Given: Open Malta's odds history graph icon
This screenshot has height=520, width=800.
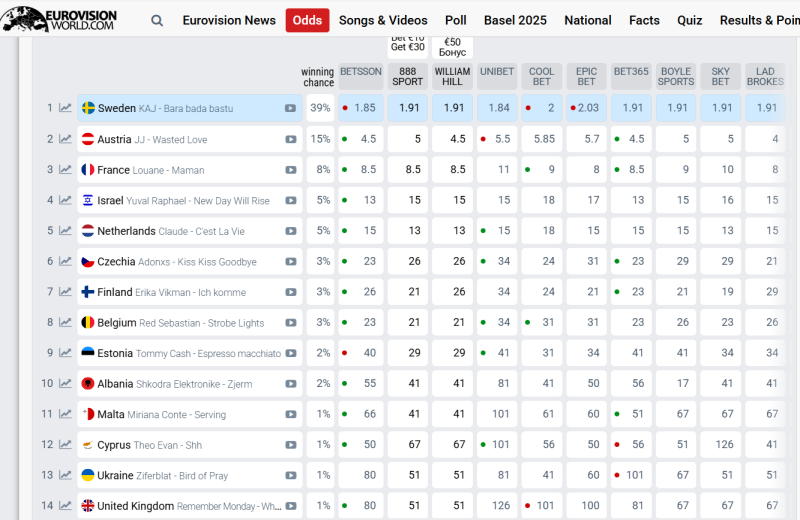Looking at the screenshot, I should [65, 414].
